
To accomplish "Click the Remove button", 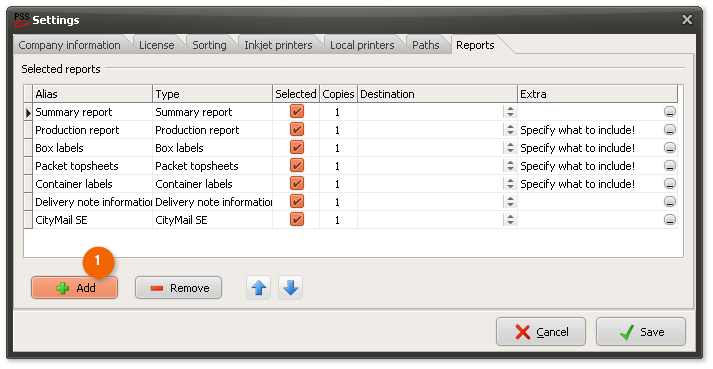I will (x=178, y=288).
